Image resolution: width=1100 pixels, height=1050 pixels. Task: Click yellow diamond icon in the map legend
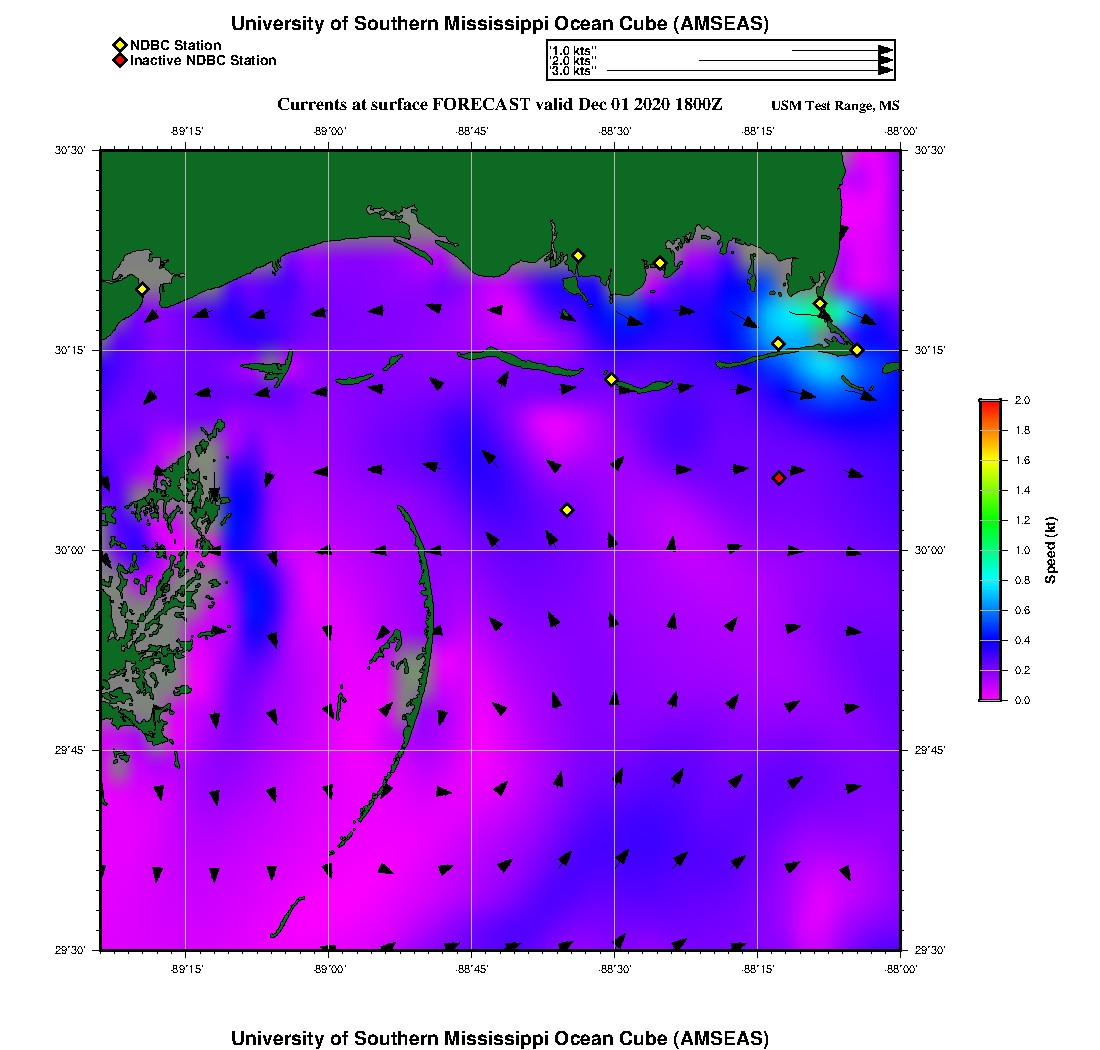tap(119, 45)
